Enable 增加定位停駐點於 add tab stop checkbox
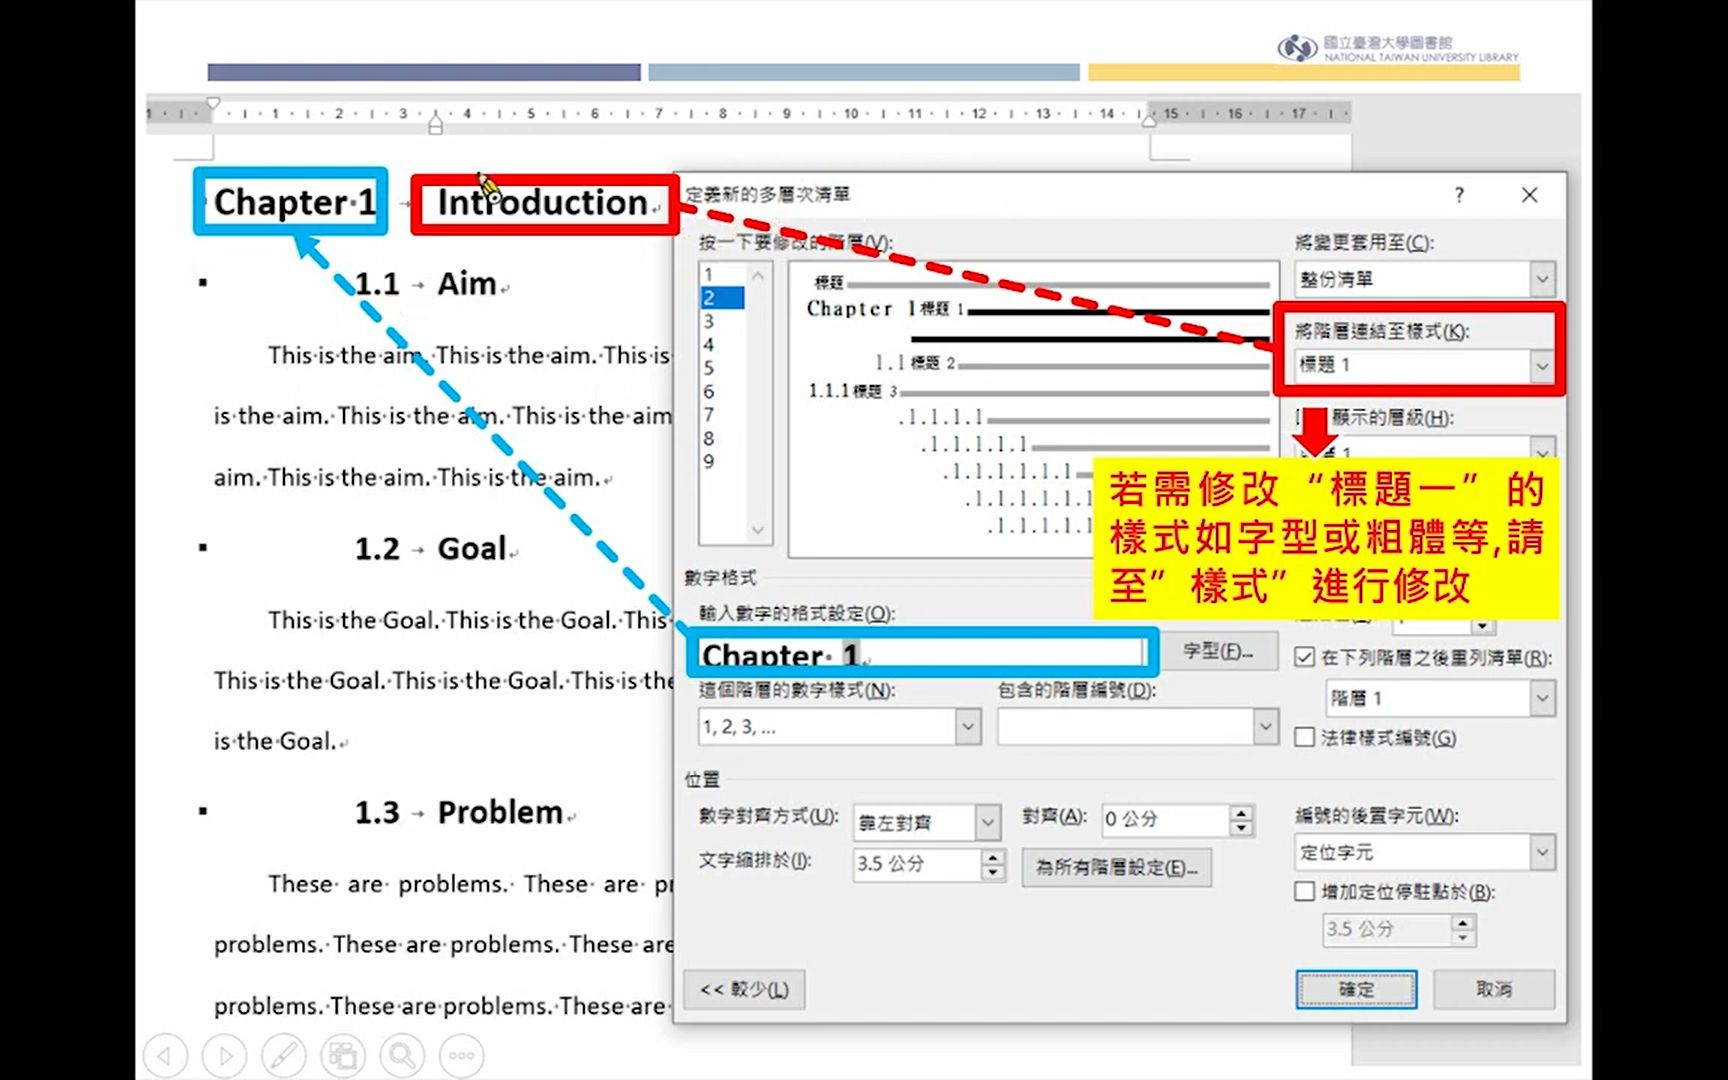The image size is (1728, 1080). 1304,891
